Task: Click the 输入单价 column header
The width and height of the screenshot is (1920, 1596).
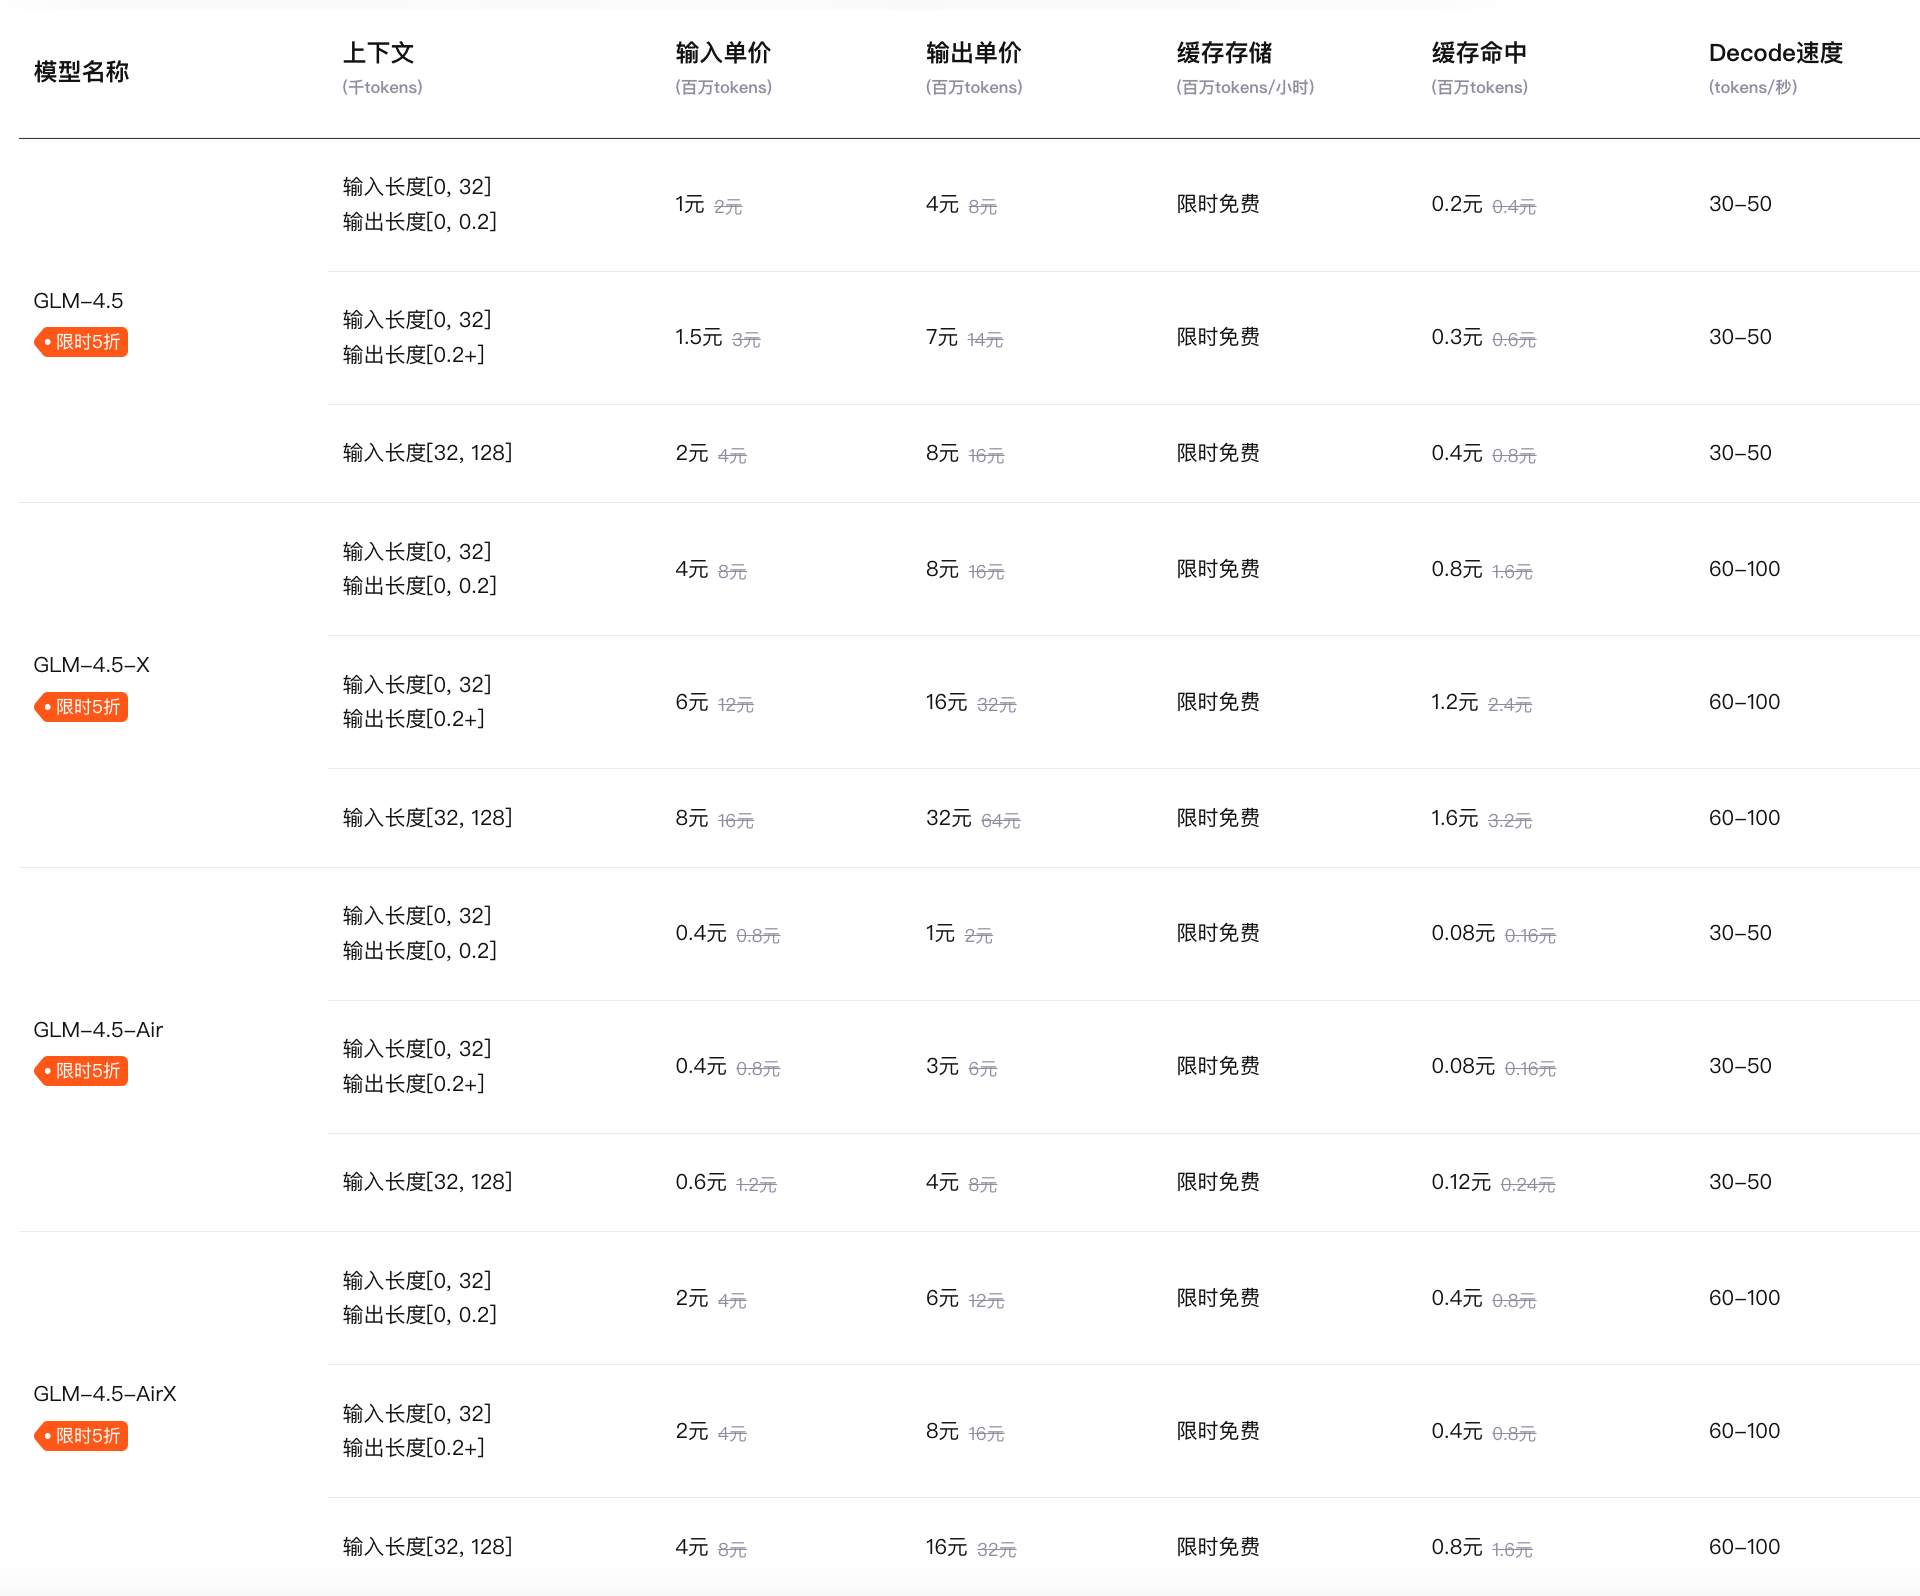Action: click(x=722, y=53)
